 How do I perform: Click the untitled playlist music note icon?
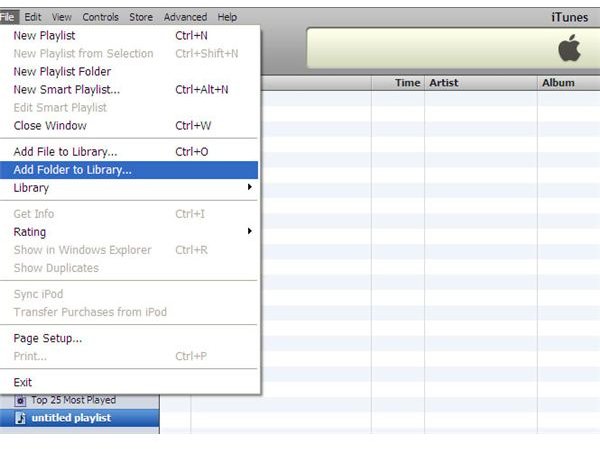20,418
